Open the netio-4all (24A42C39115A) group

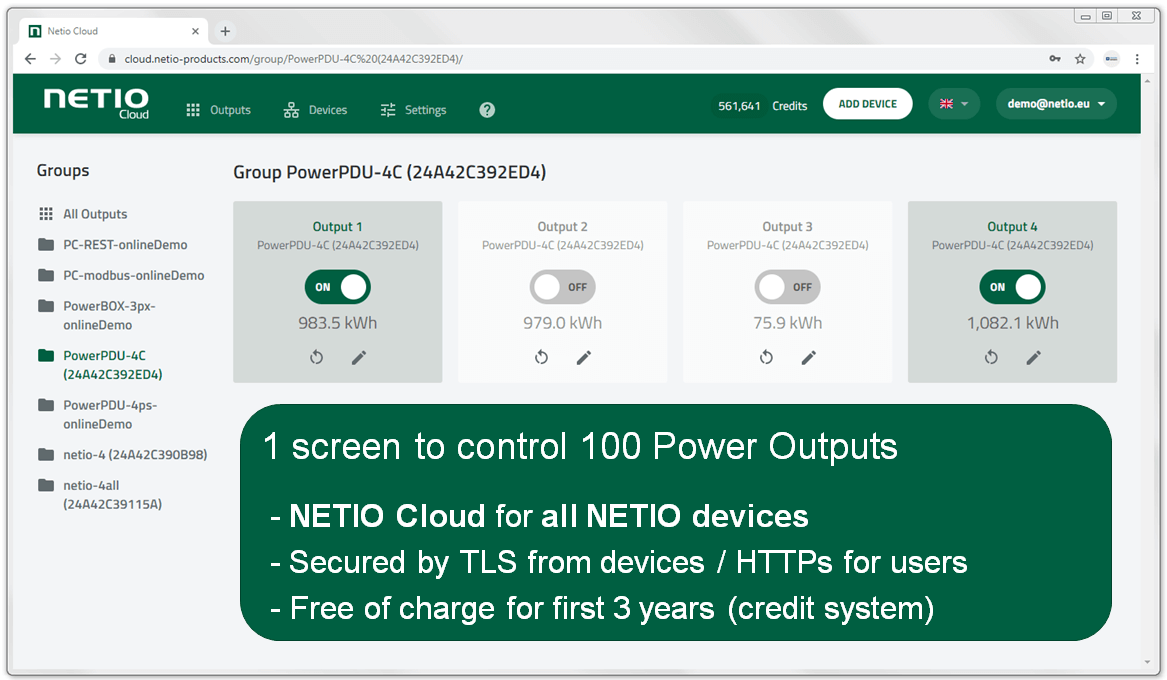click(x=100, y=495)
